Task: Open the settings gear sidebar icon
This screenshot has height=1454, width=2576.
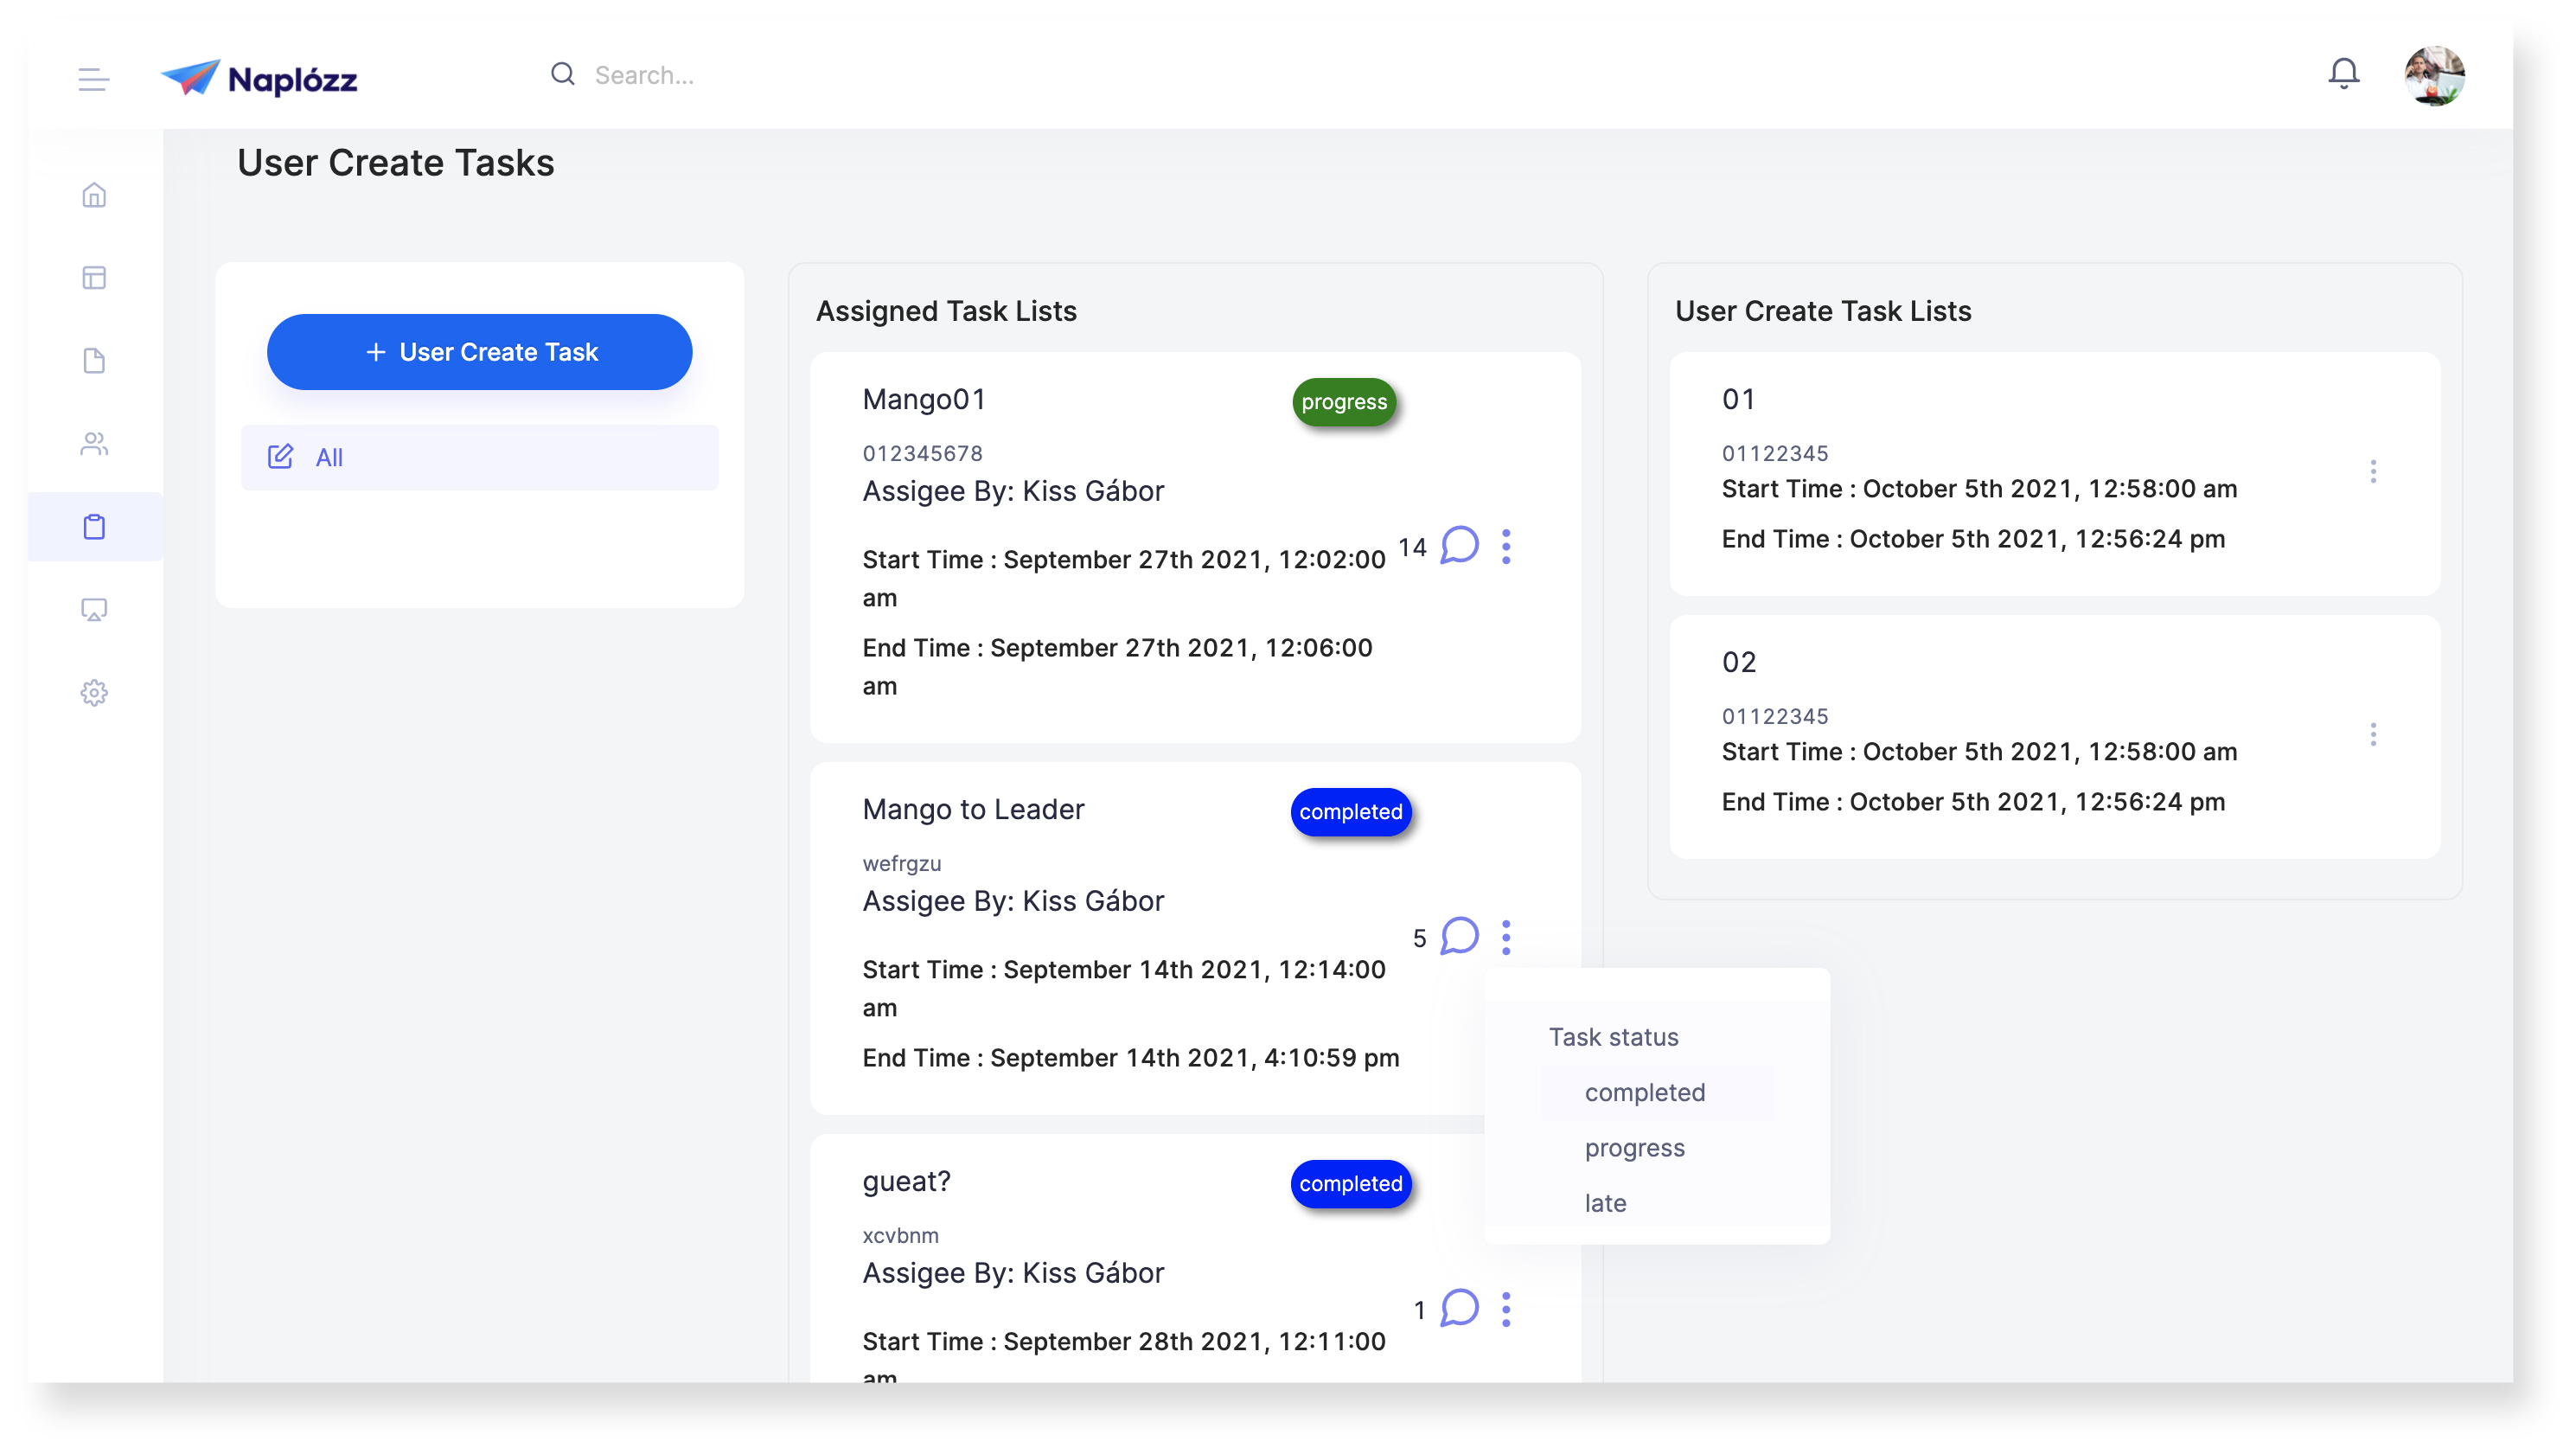Action: point(94,692)
